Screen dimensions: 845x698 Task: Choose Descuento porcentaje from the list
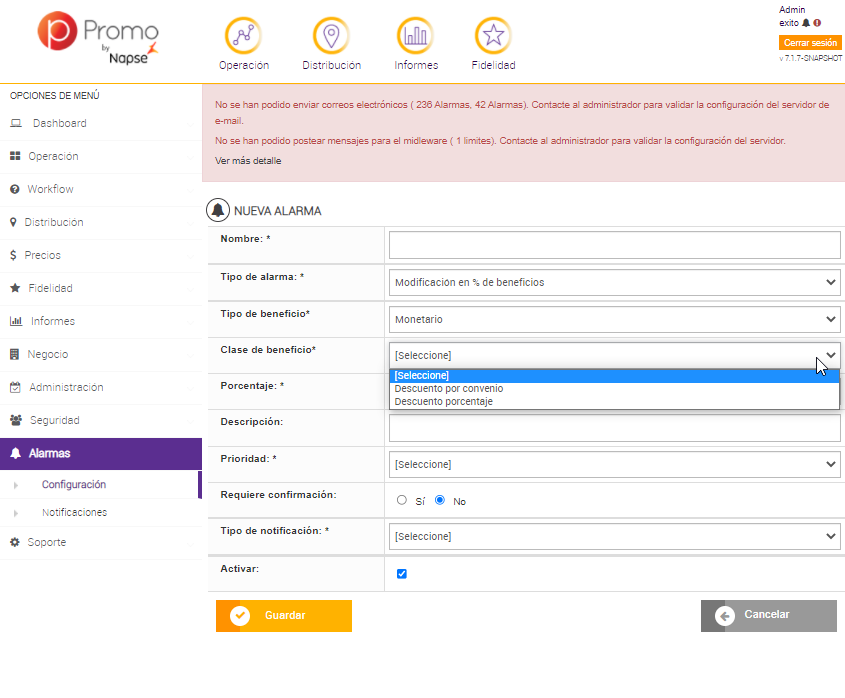[x=444, y=401]
